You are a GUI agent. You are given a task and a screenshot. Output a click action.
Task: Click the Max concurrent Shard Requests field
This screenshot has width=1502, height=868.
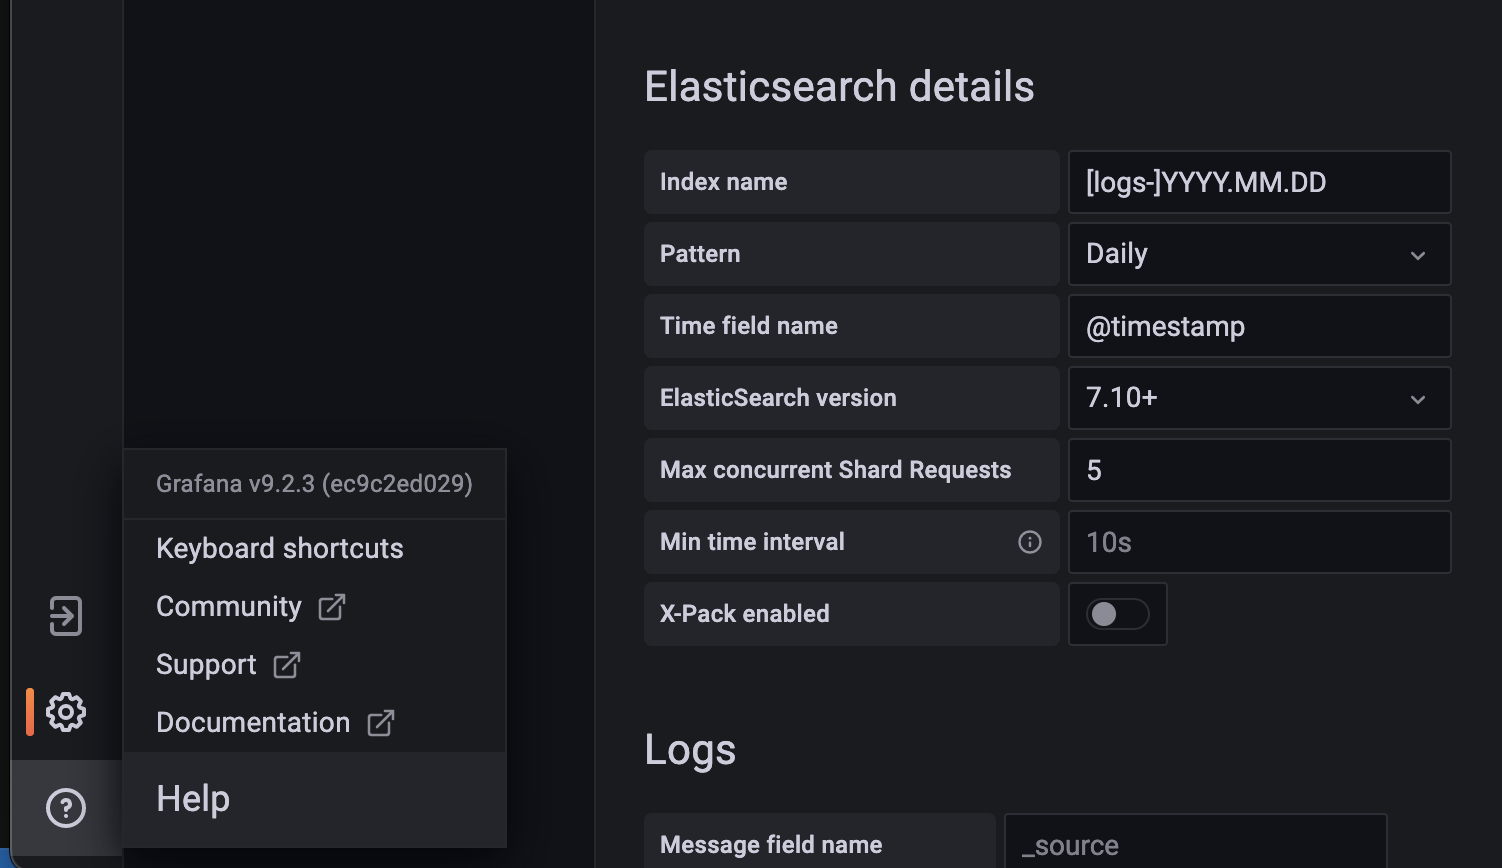1259,470
